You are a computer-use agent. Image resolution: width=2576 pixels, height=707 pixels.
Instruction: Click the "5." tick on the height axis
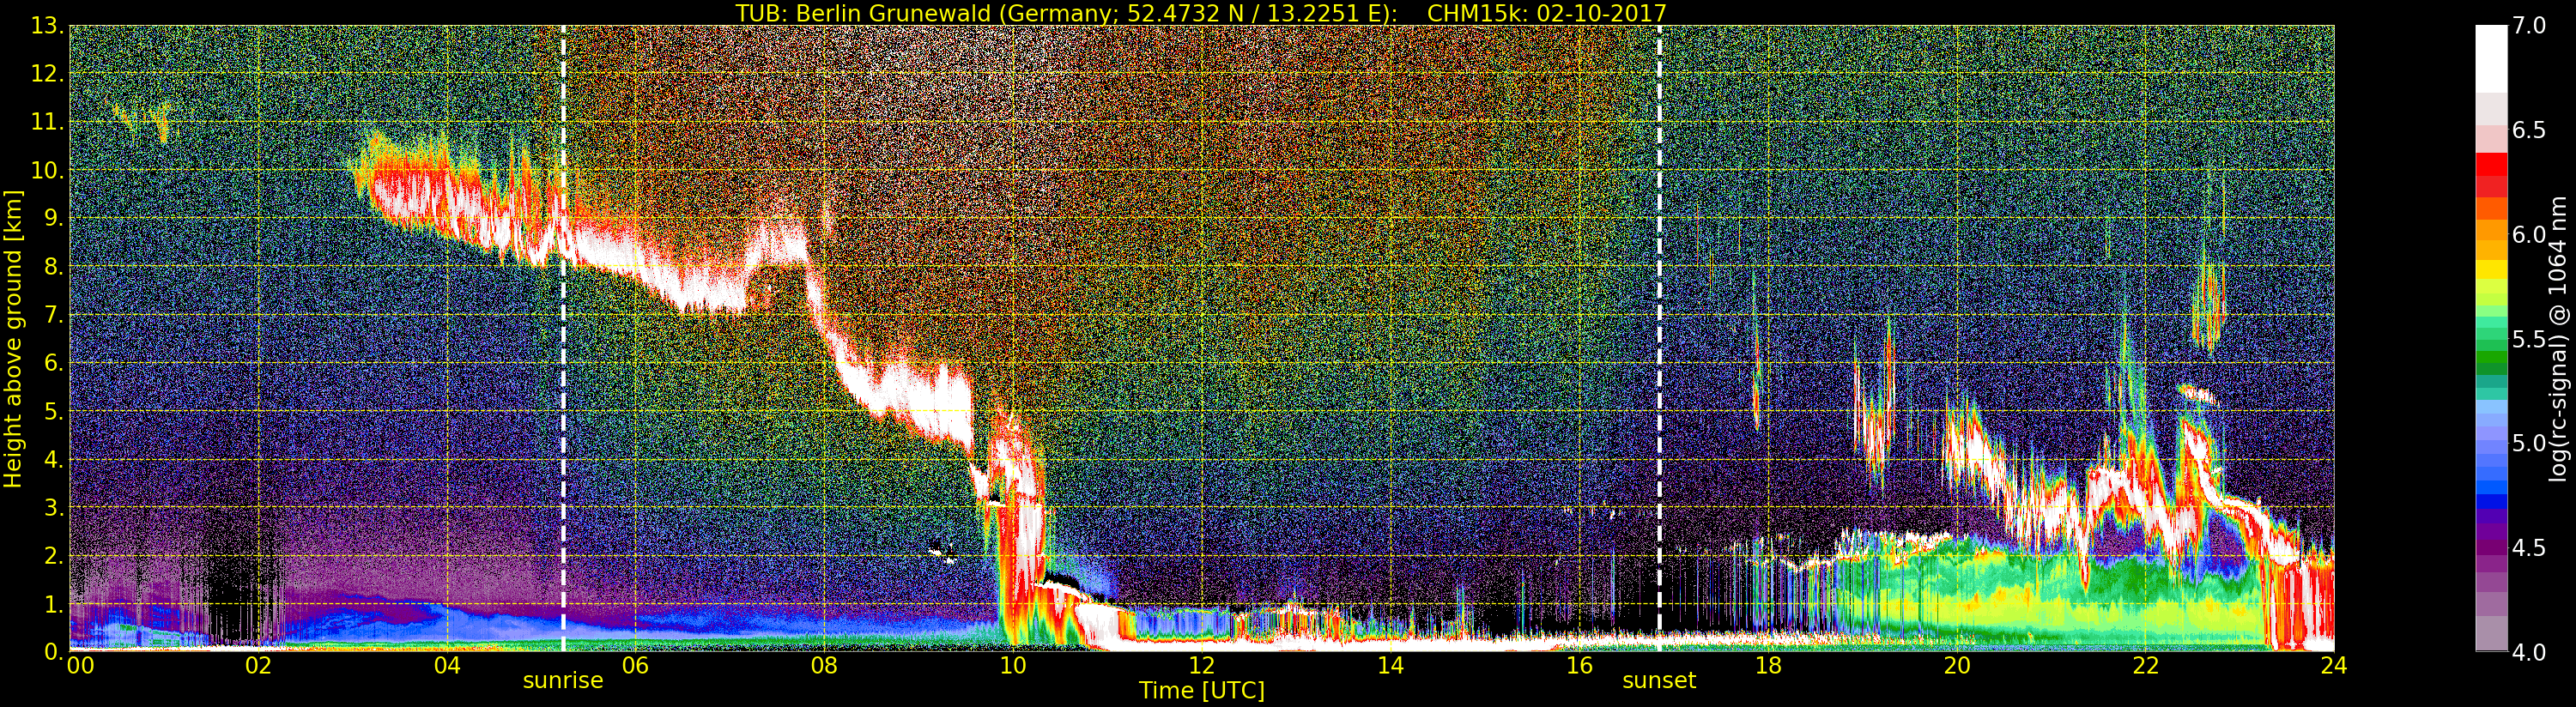point(52,411)
